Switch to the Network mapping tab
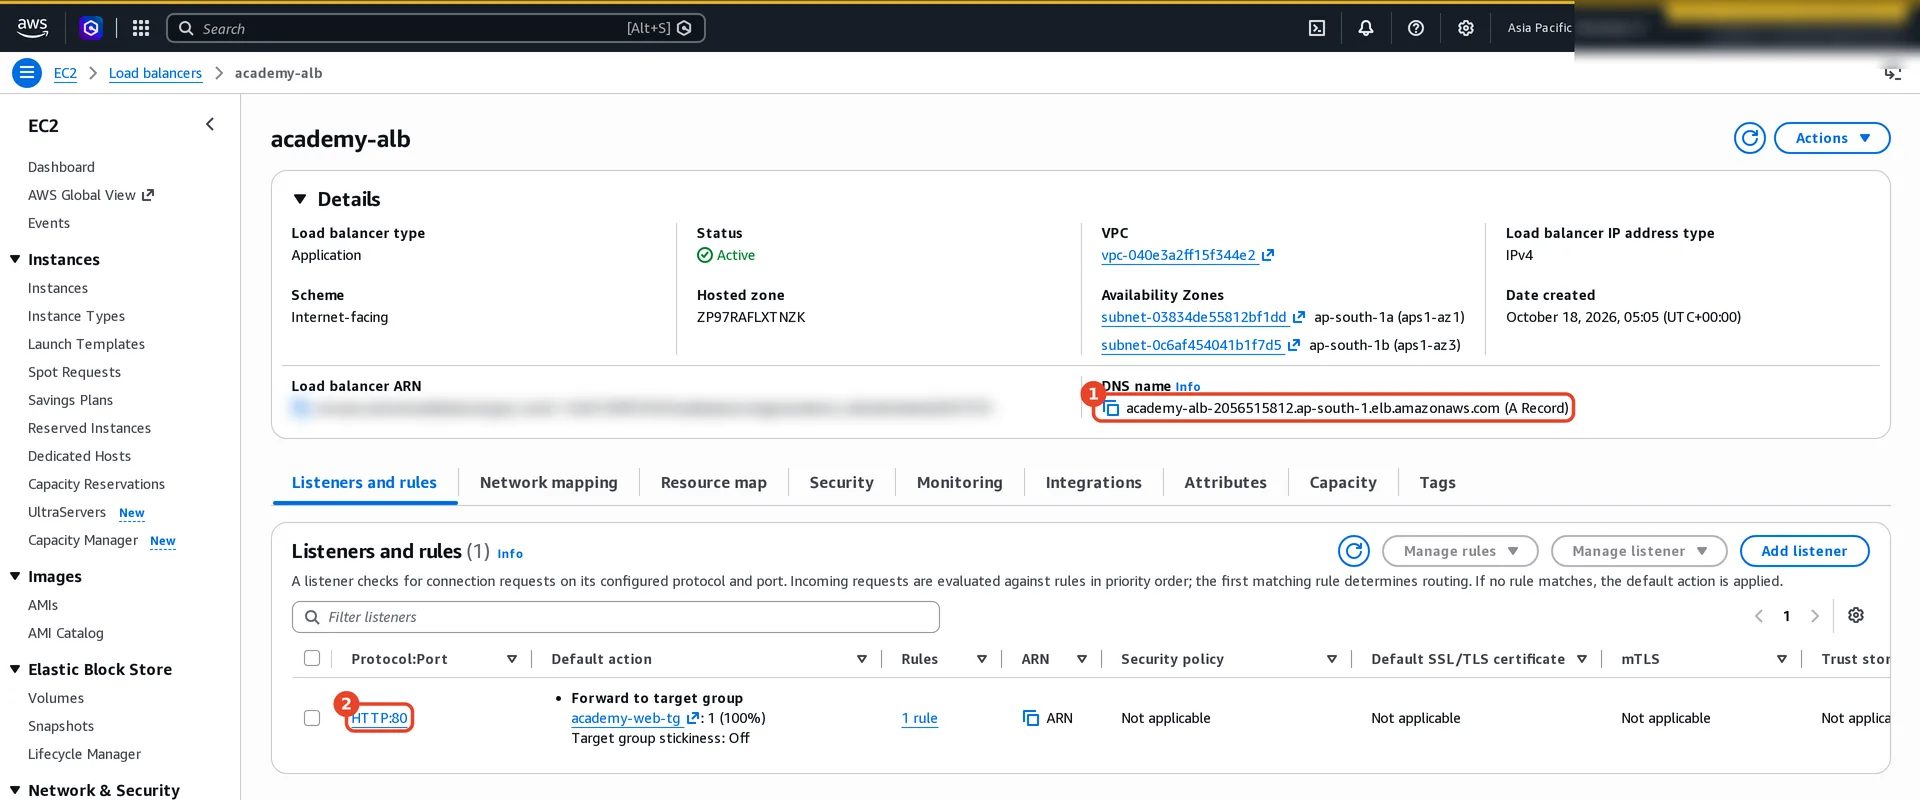 [x=548, y=482]
